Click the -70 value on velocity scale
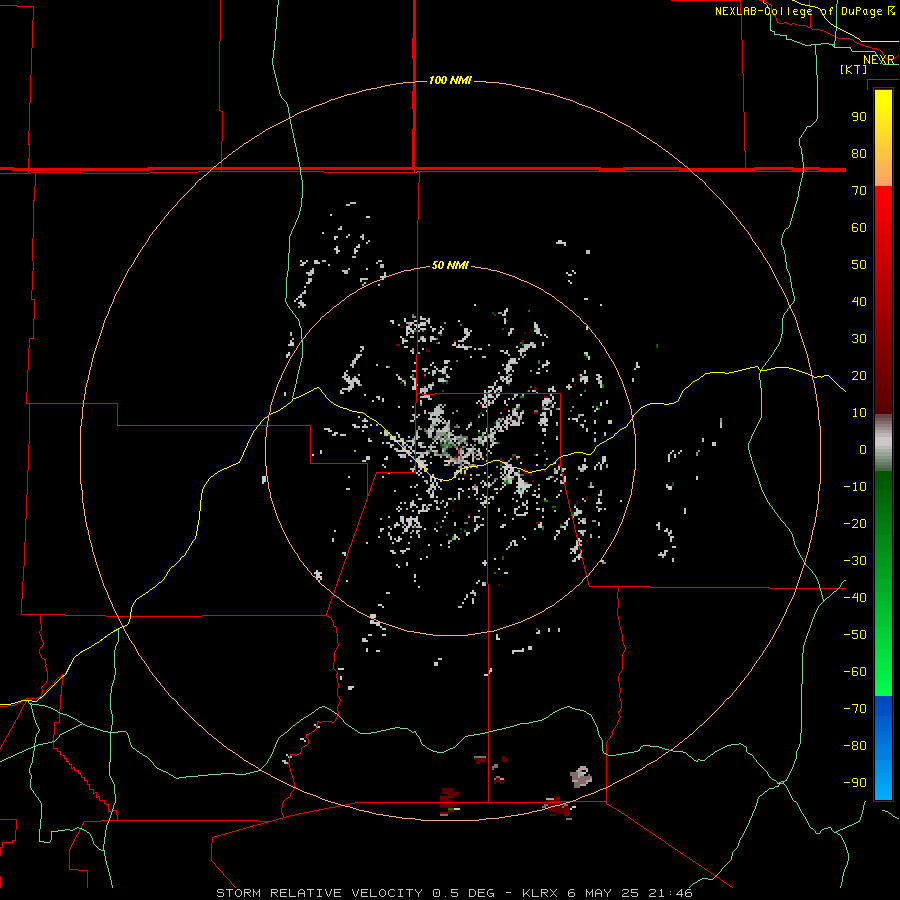 point(855,708)
